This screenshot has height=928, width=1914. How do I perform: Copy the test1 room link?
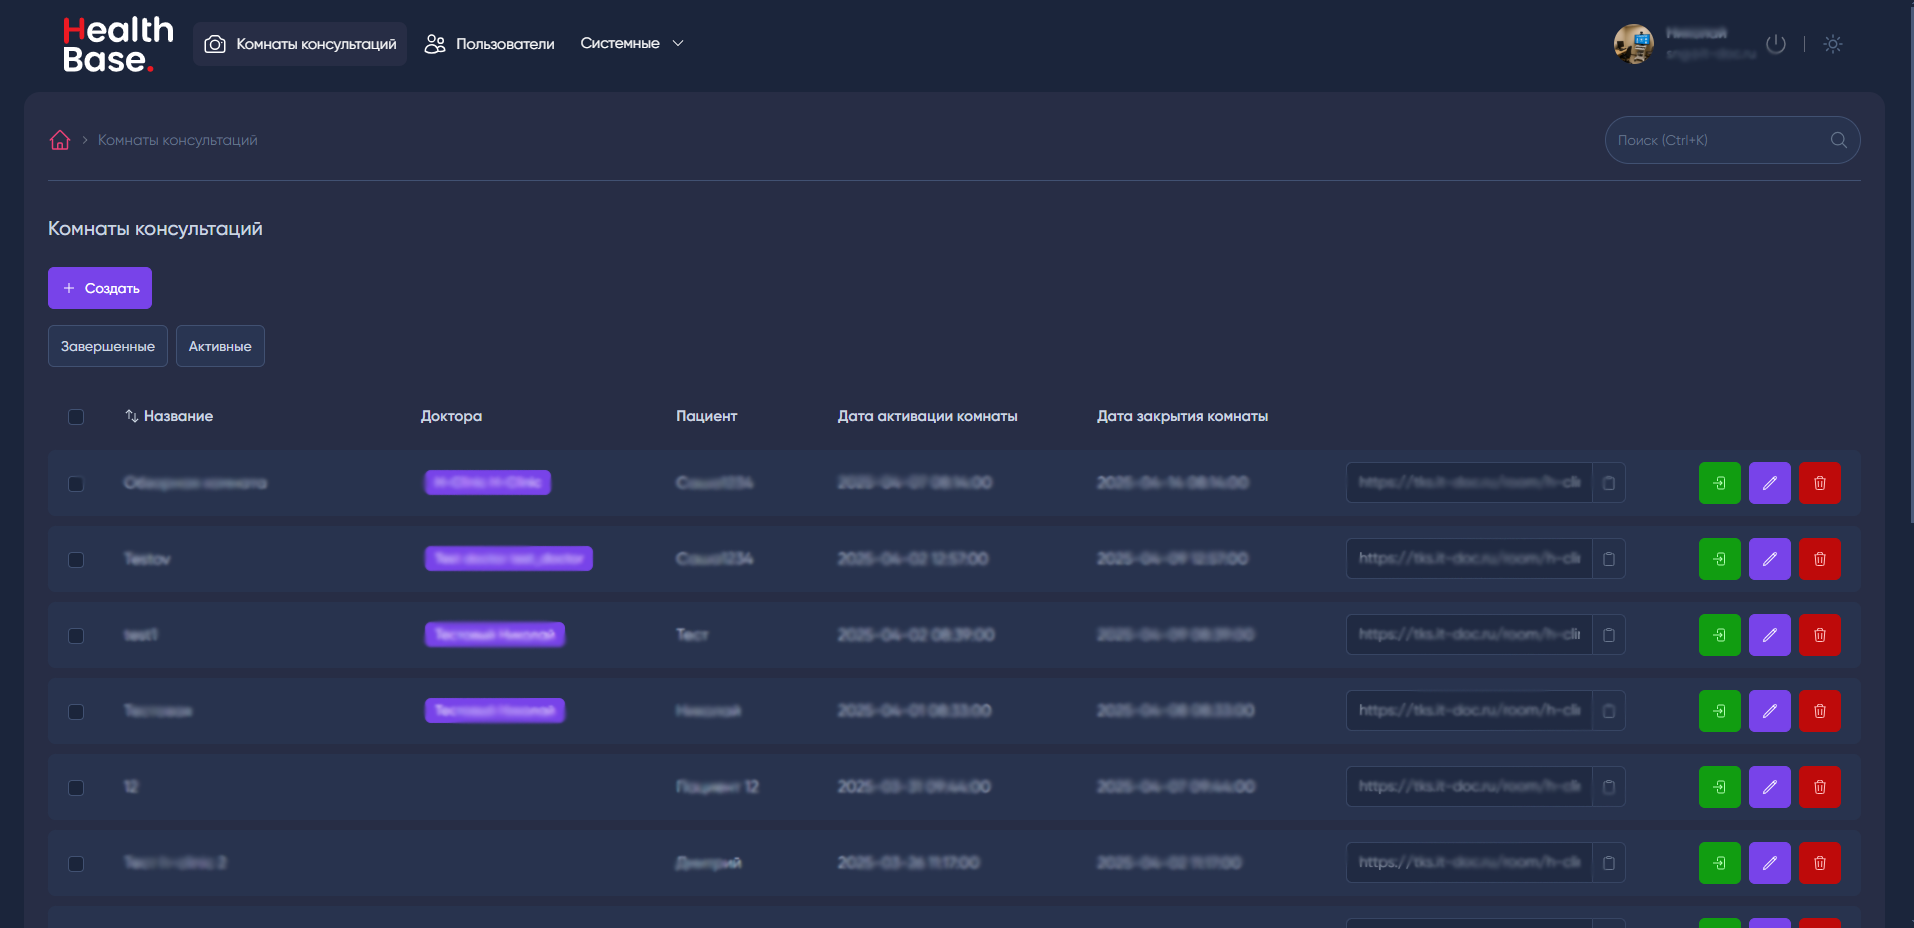coord(1609,635)
